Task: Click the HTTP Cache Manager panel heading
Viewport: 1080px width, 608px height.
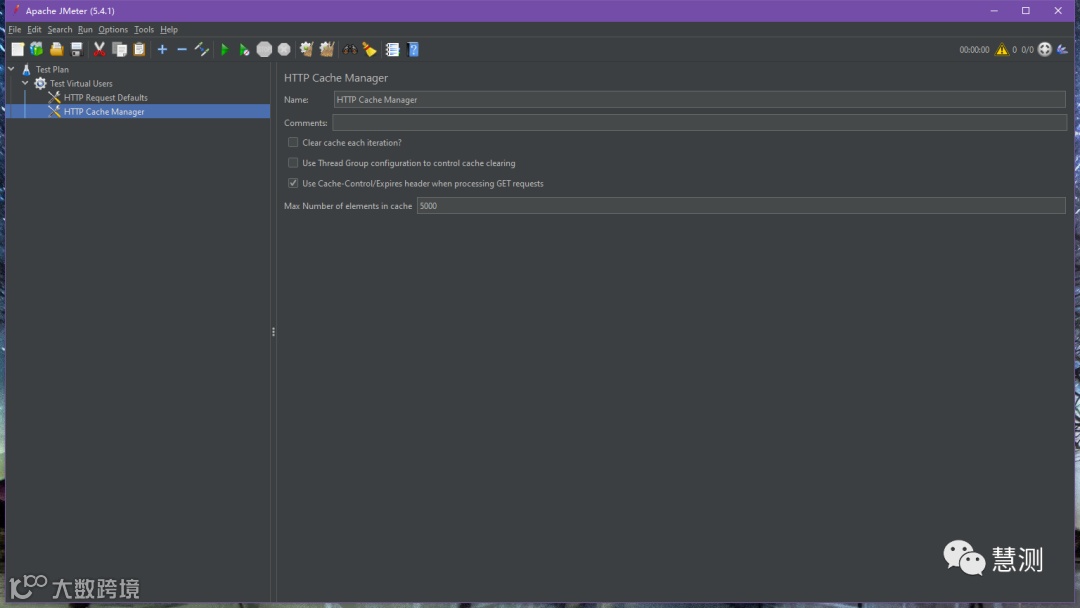Action: coord(335,78)
